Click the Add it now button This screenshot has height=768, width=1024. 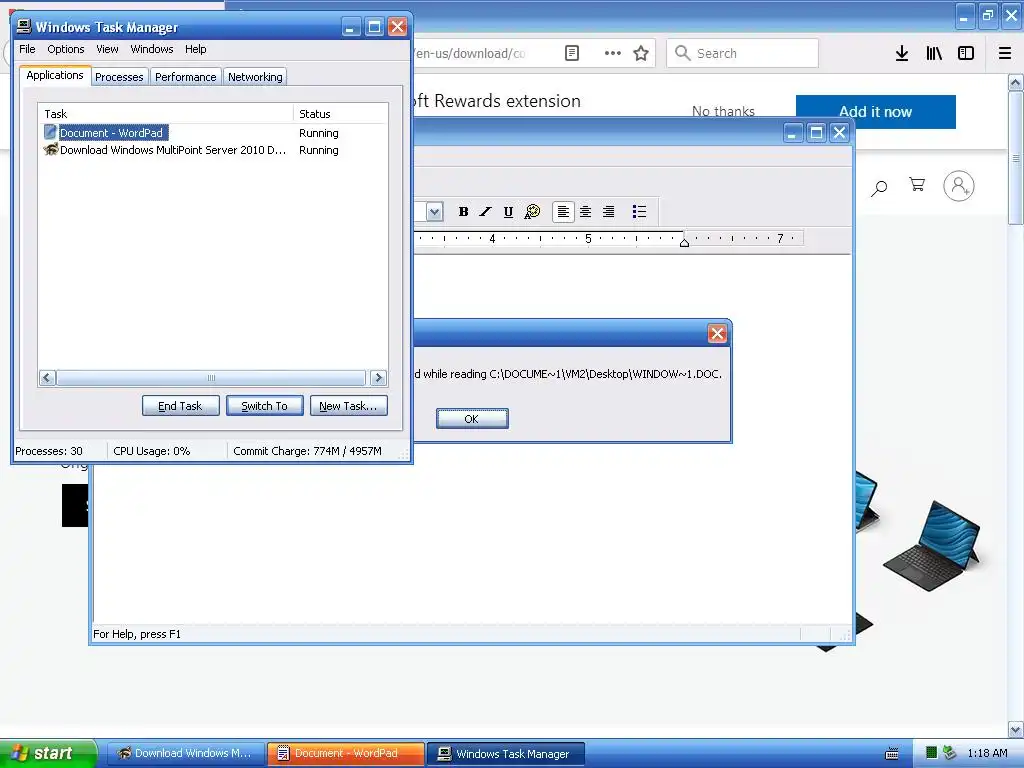876,112
